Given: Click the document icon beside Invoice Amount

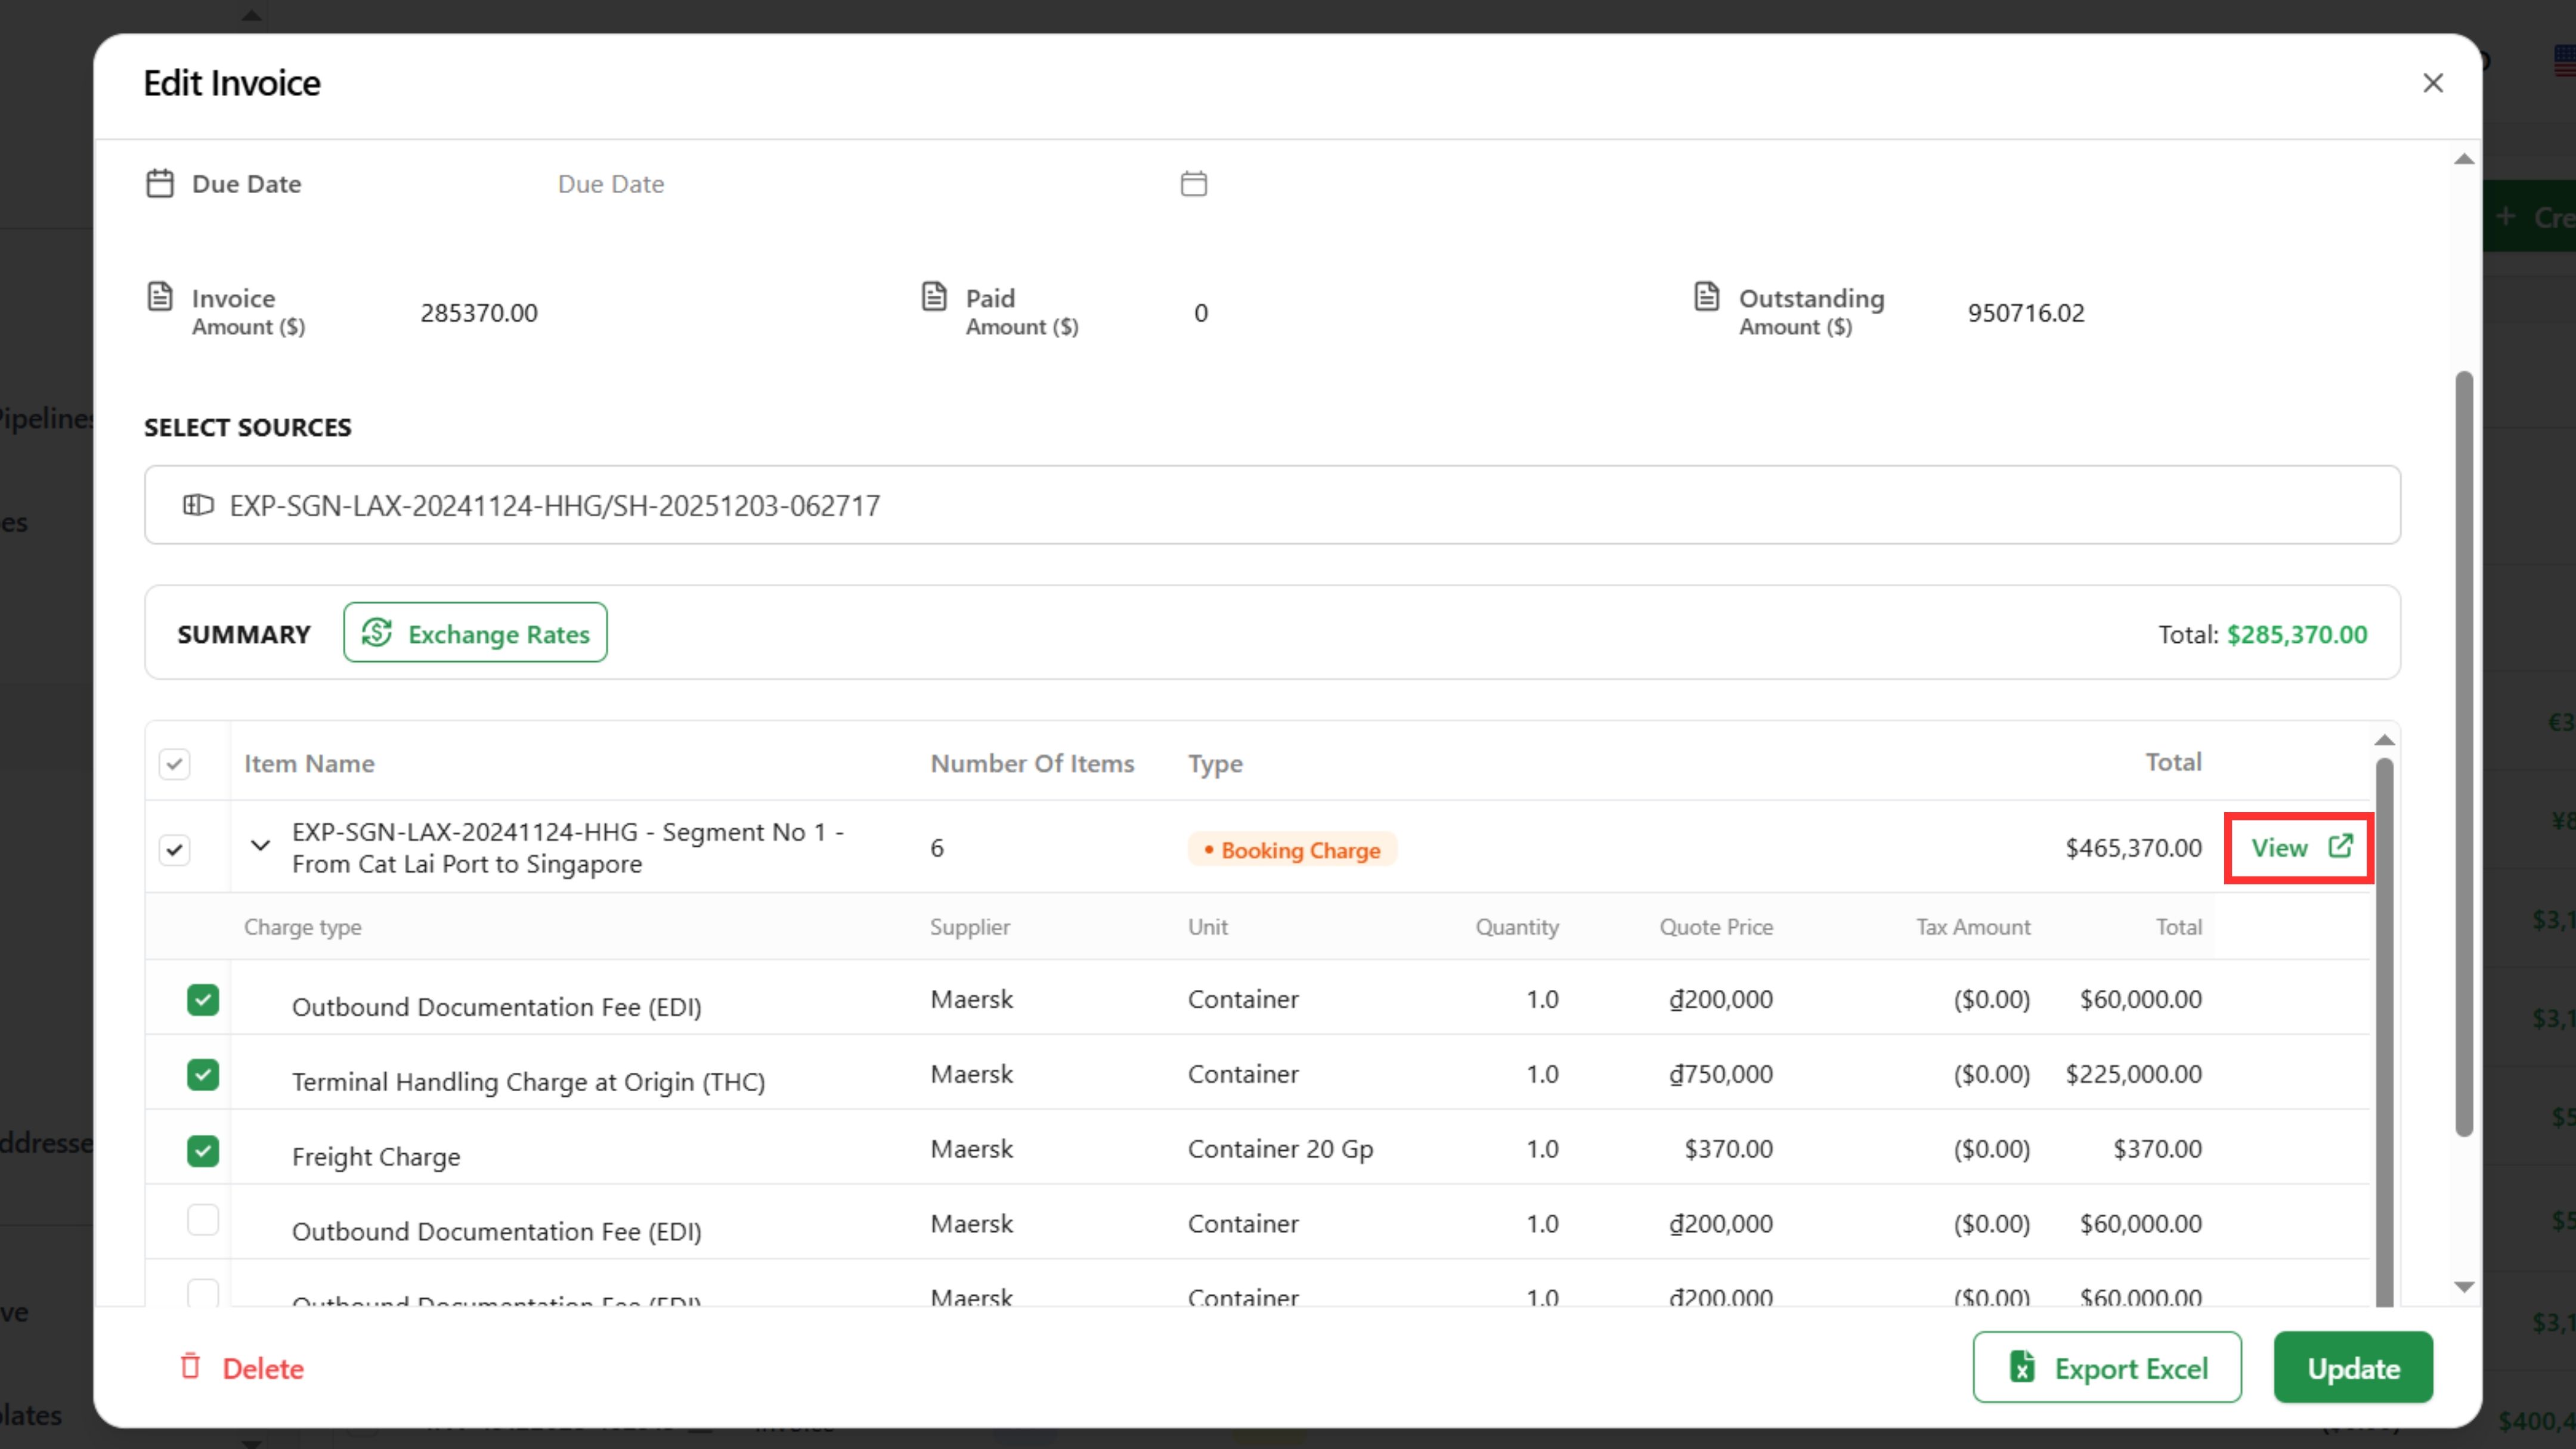Looking at the screenshot, I should coord(160,297).
